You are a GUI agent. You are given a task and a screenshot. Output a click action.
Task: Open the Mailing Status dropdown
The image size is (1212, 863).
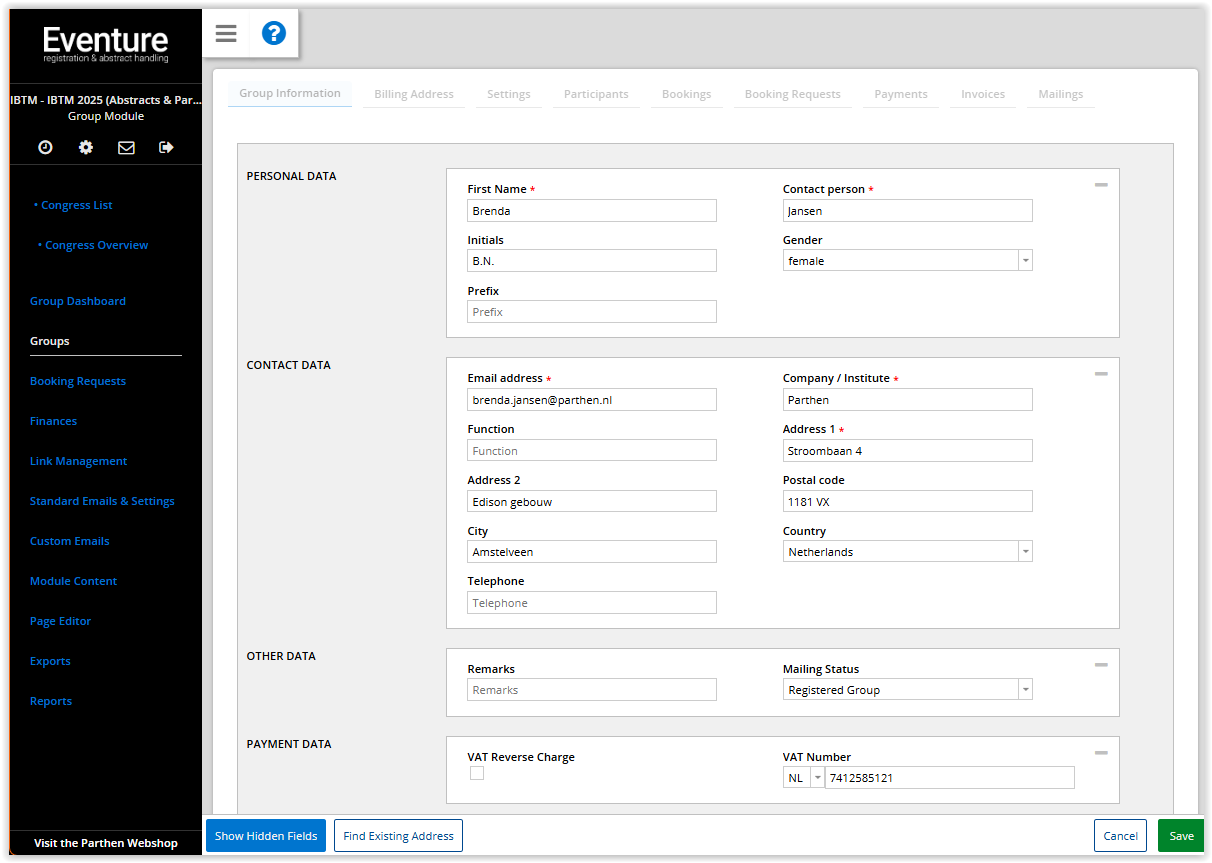pyautogui.click(x=1024, y=690)
